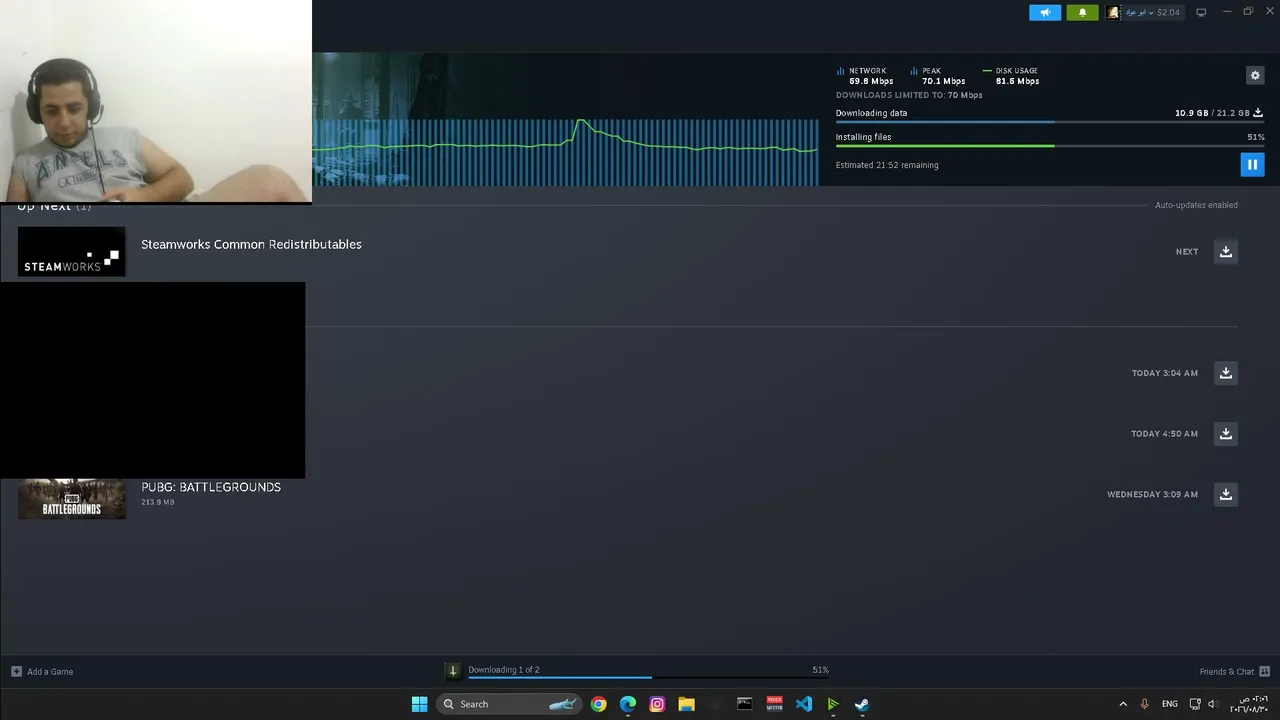Open download settings gear icon
The width and height of the screenshot is (1280, 720).
coord(1255,75)
